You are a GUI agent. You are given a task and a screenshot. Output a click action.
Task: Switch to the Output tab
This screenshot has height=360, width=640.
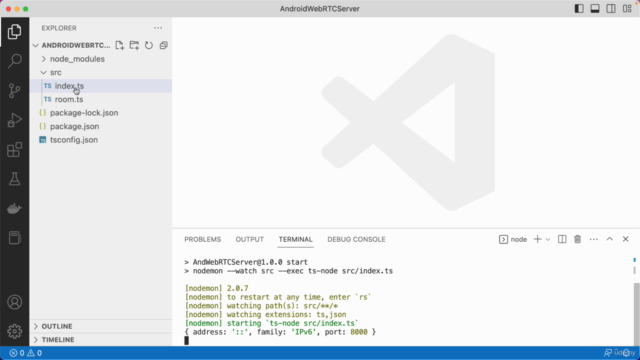(x=249, y=240)
